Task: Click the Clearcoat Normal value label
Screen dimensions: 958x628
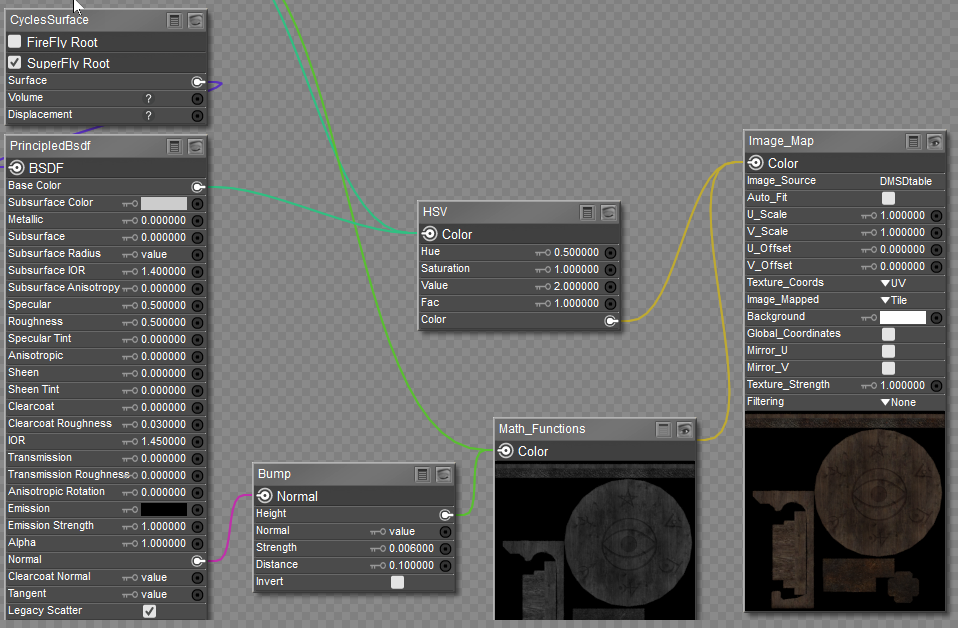Action: 154,577
